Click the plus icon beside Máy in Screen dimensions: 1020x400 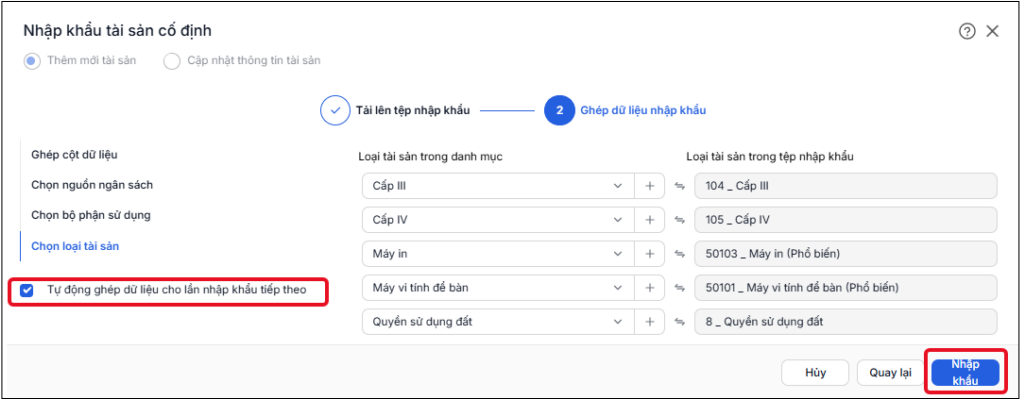pos(649,254)
